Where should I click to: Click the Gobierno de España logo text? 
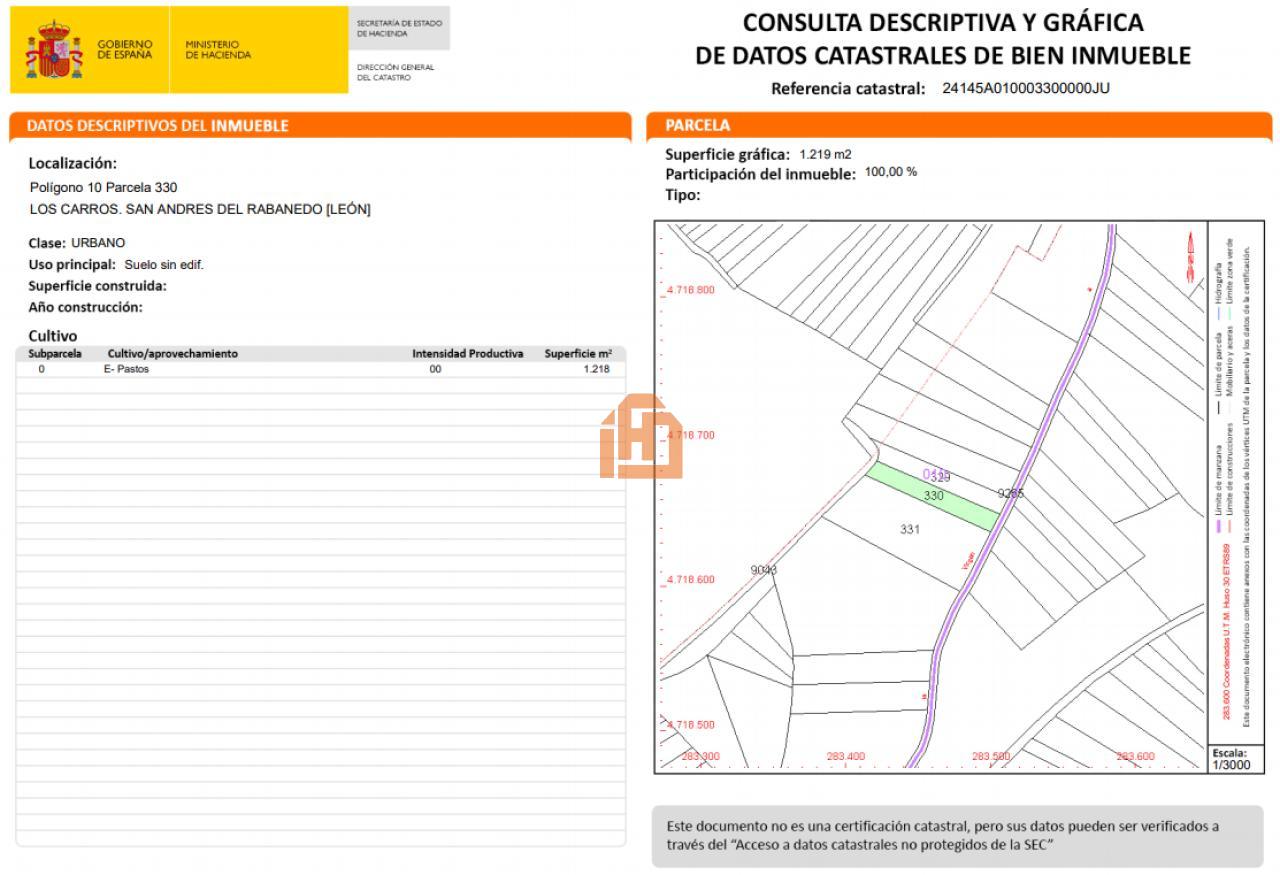point(125,49)
